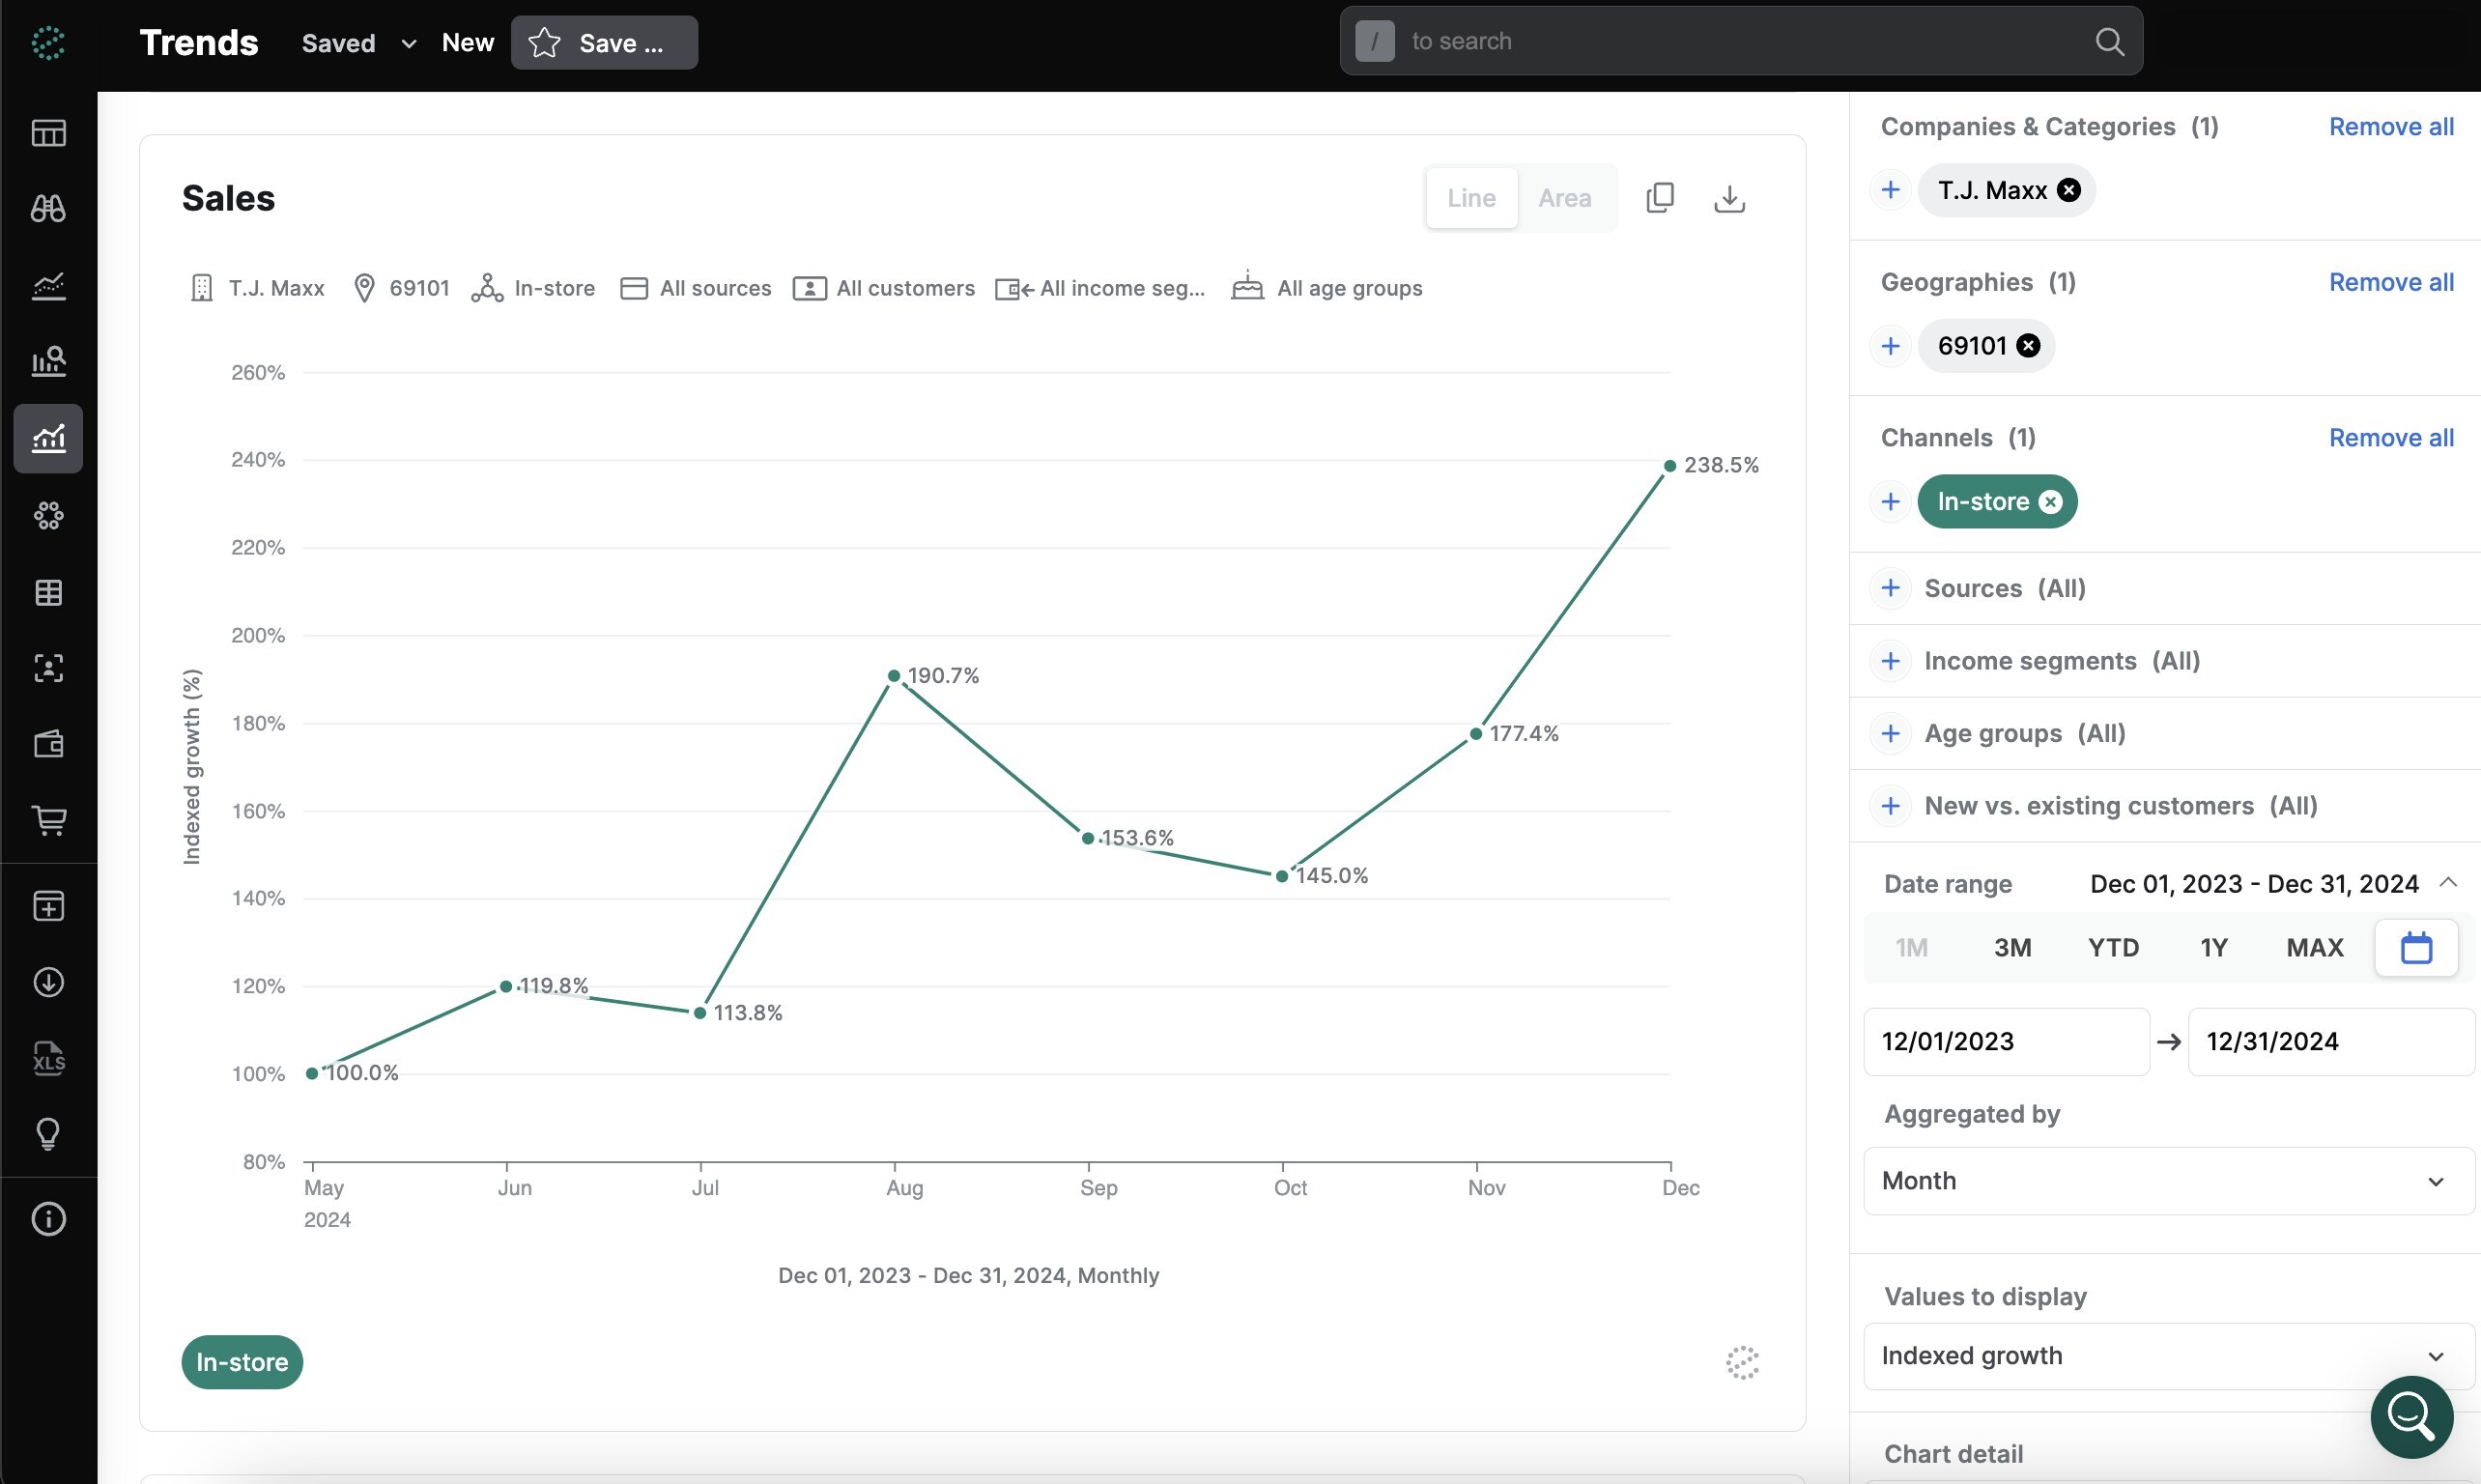Open the calendar date picker icon
Screen dimensions: 2481x1484
click(x=2415, y=947)
